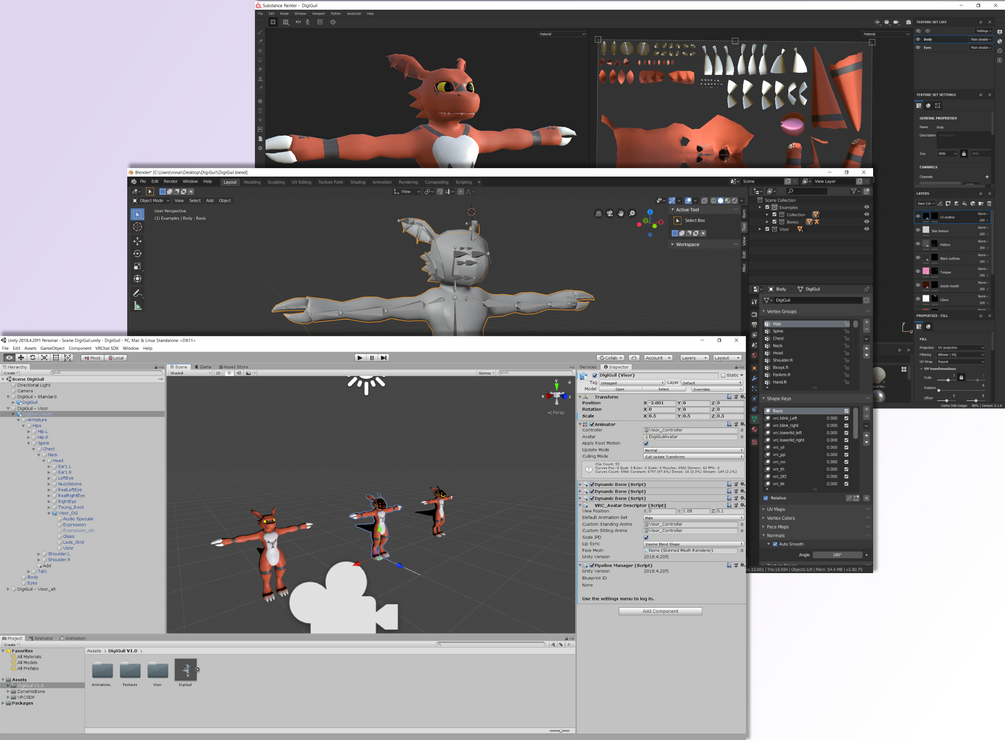Toggle Relative checkbox under Shape Keys
1005x740 pixels.
(x=766, y=498)
